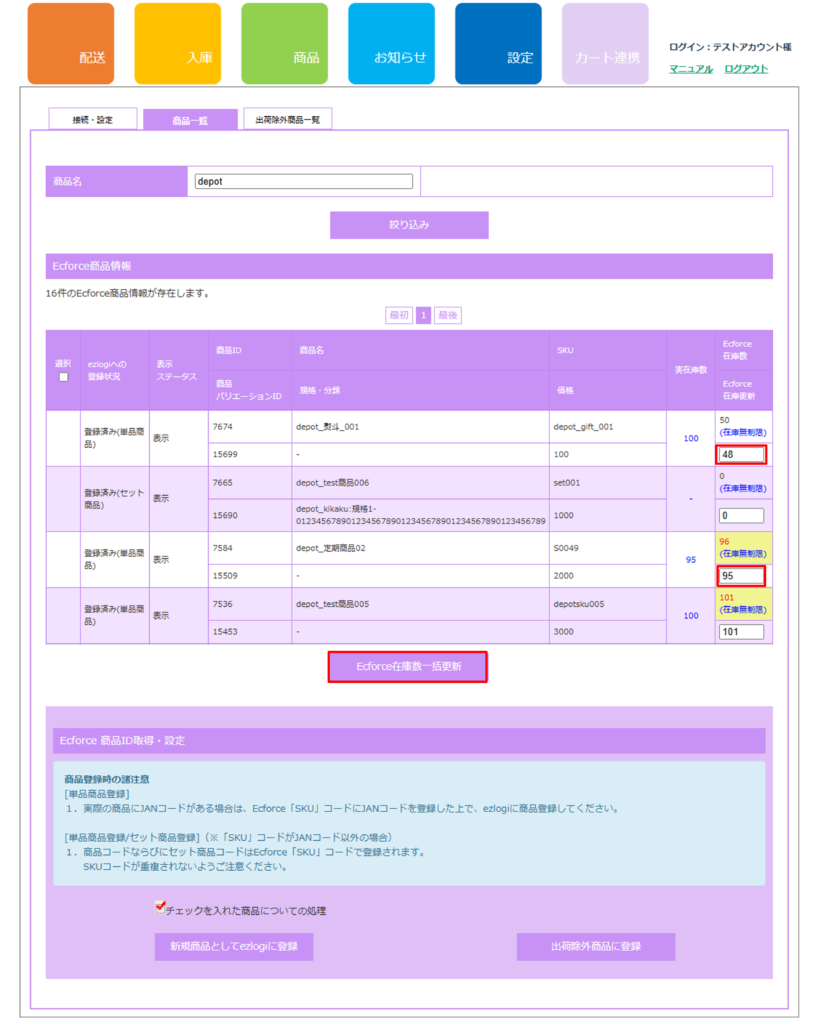818x1024 pixels.
Task: Select the カート連携 tile
Action: [x=605, y=44]
